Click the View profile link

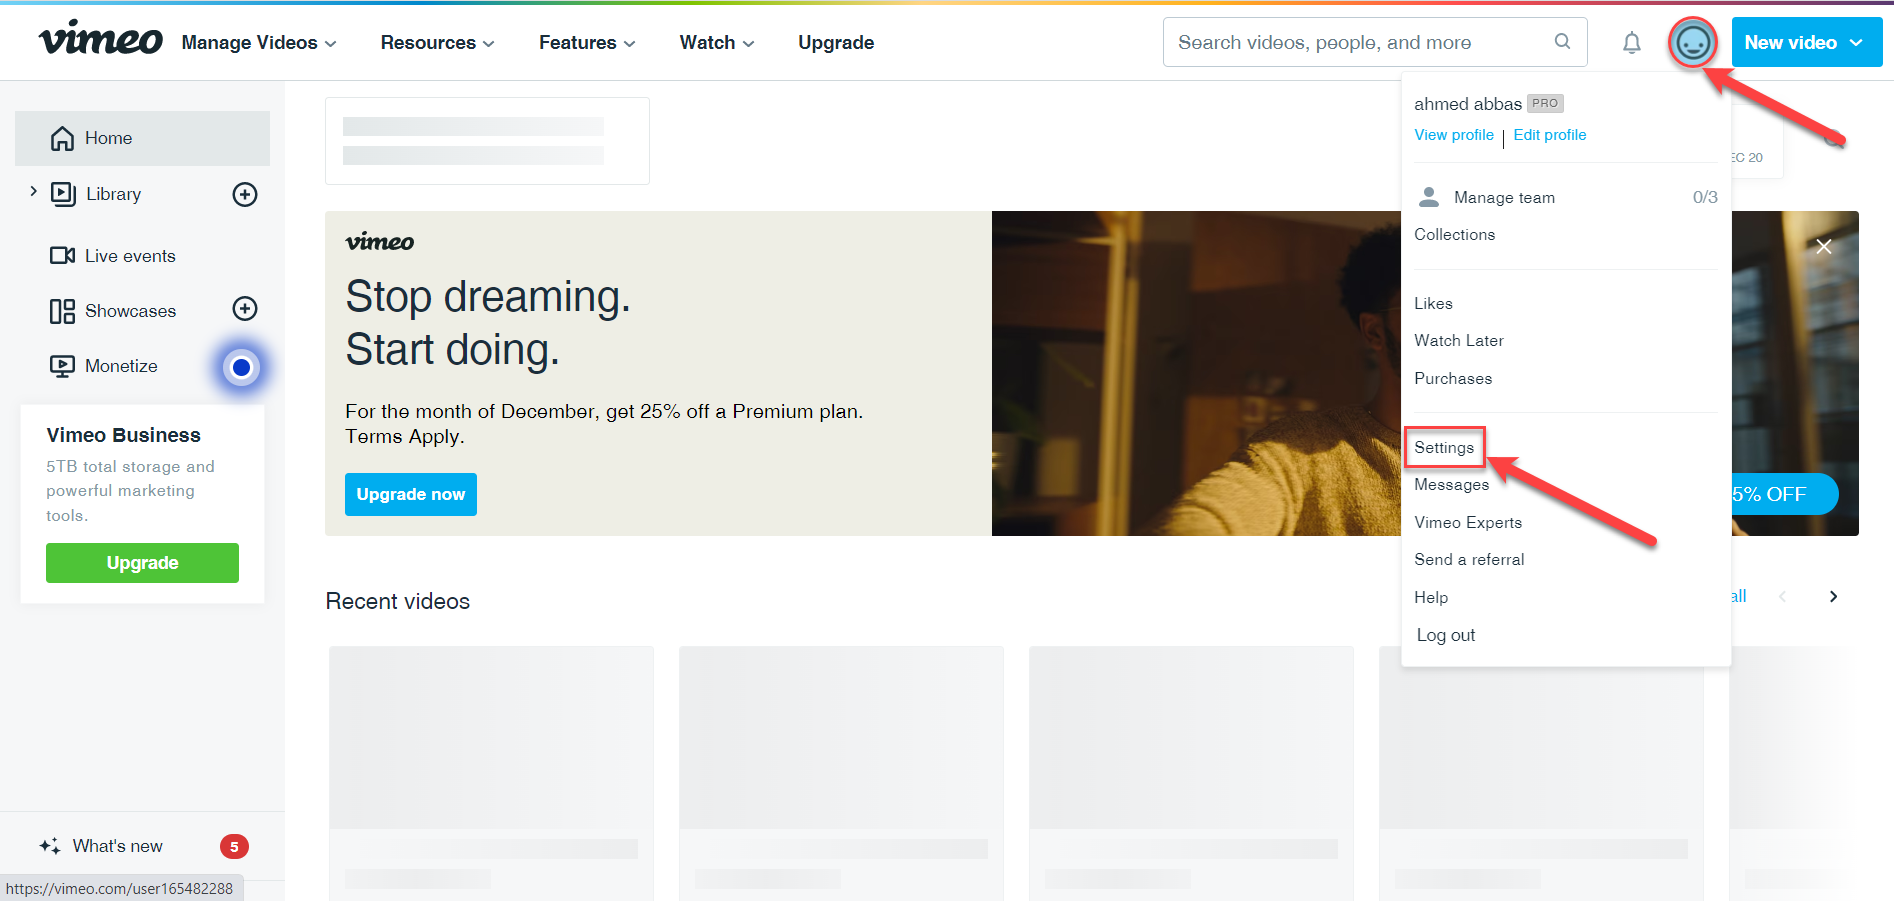(1454, 135)
